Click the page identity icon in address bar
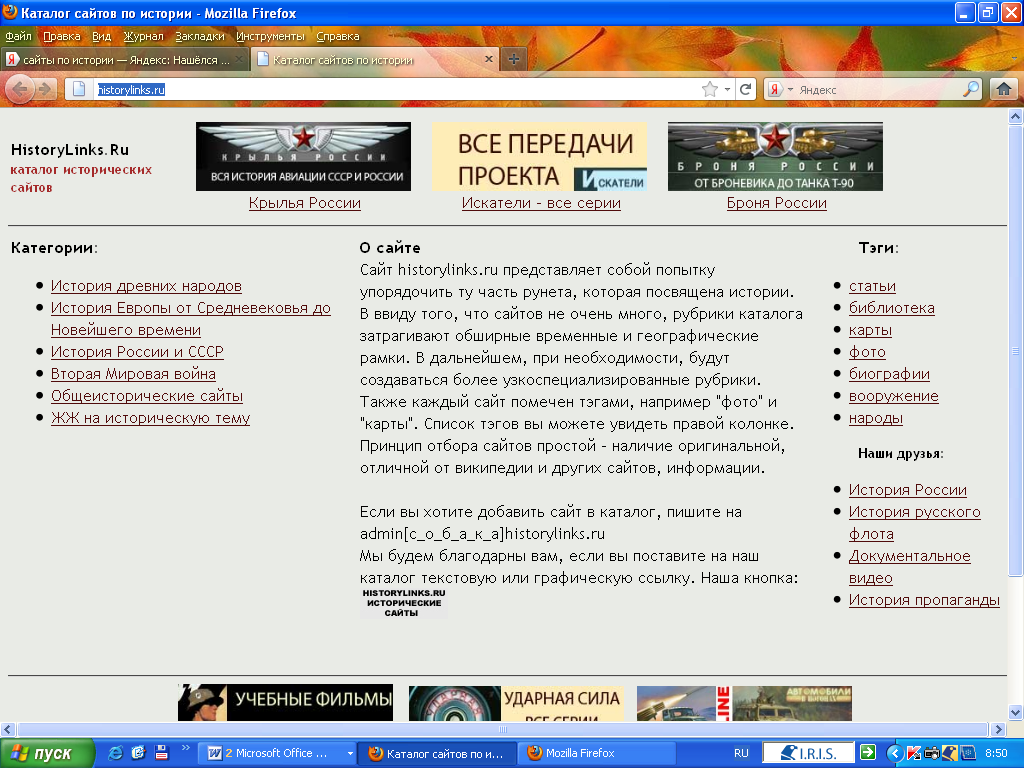 pos(79,89)
